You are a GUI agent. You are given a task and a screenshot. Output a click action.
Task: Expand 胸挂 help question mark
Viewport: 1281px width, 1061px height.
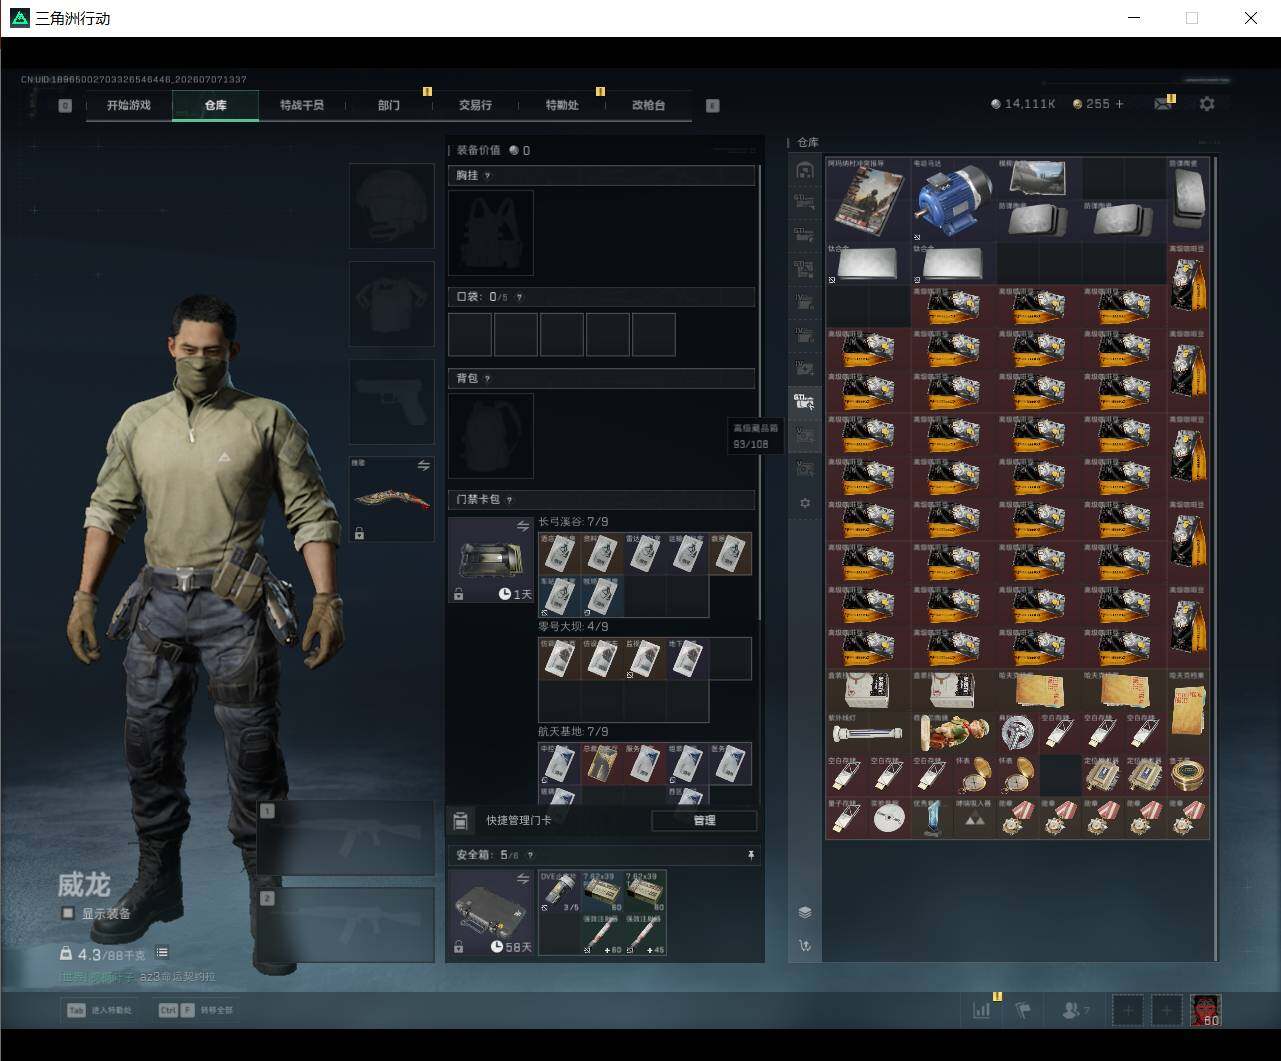(x=487, y=176)
